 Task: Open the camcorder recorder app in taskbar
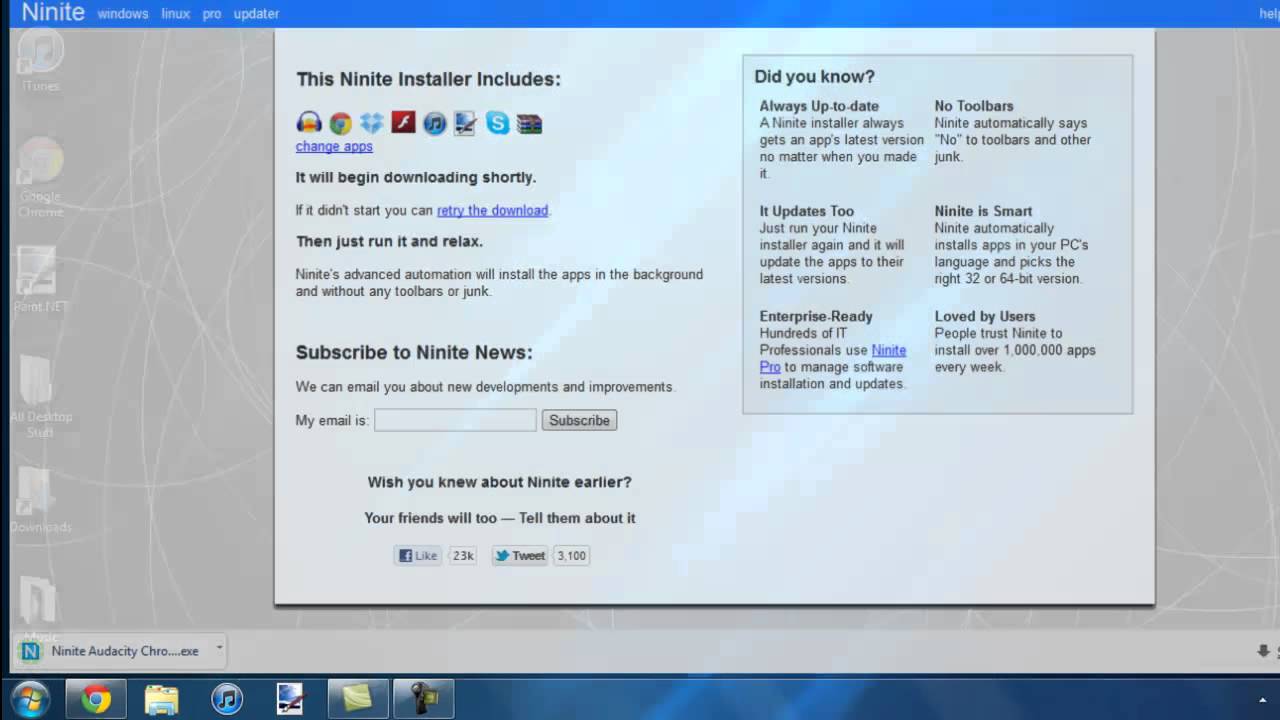click(423, 699)
